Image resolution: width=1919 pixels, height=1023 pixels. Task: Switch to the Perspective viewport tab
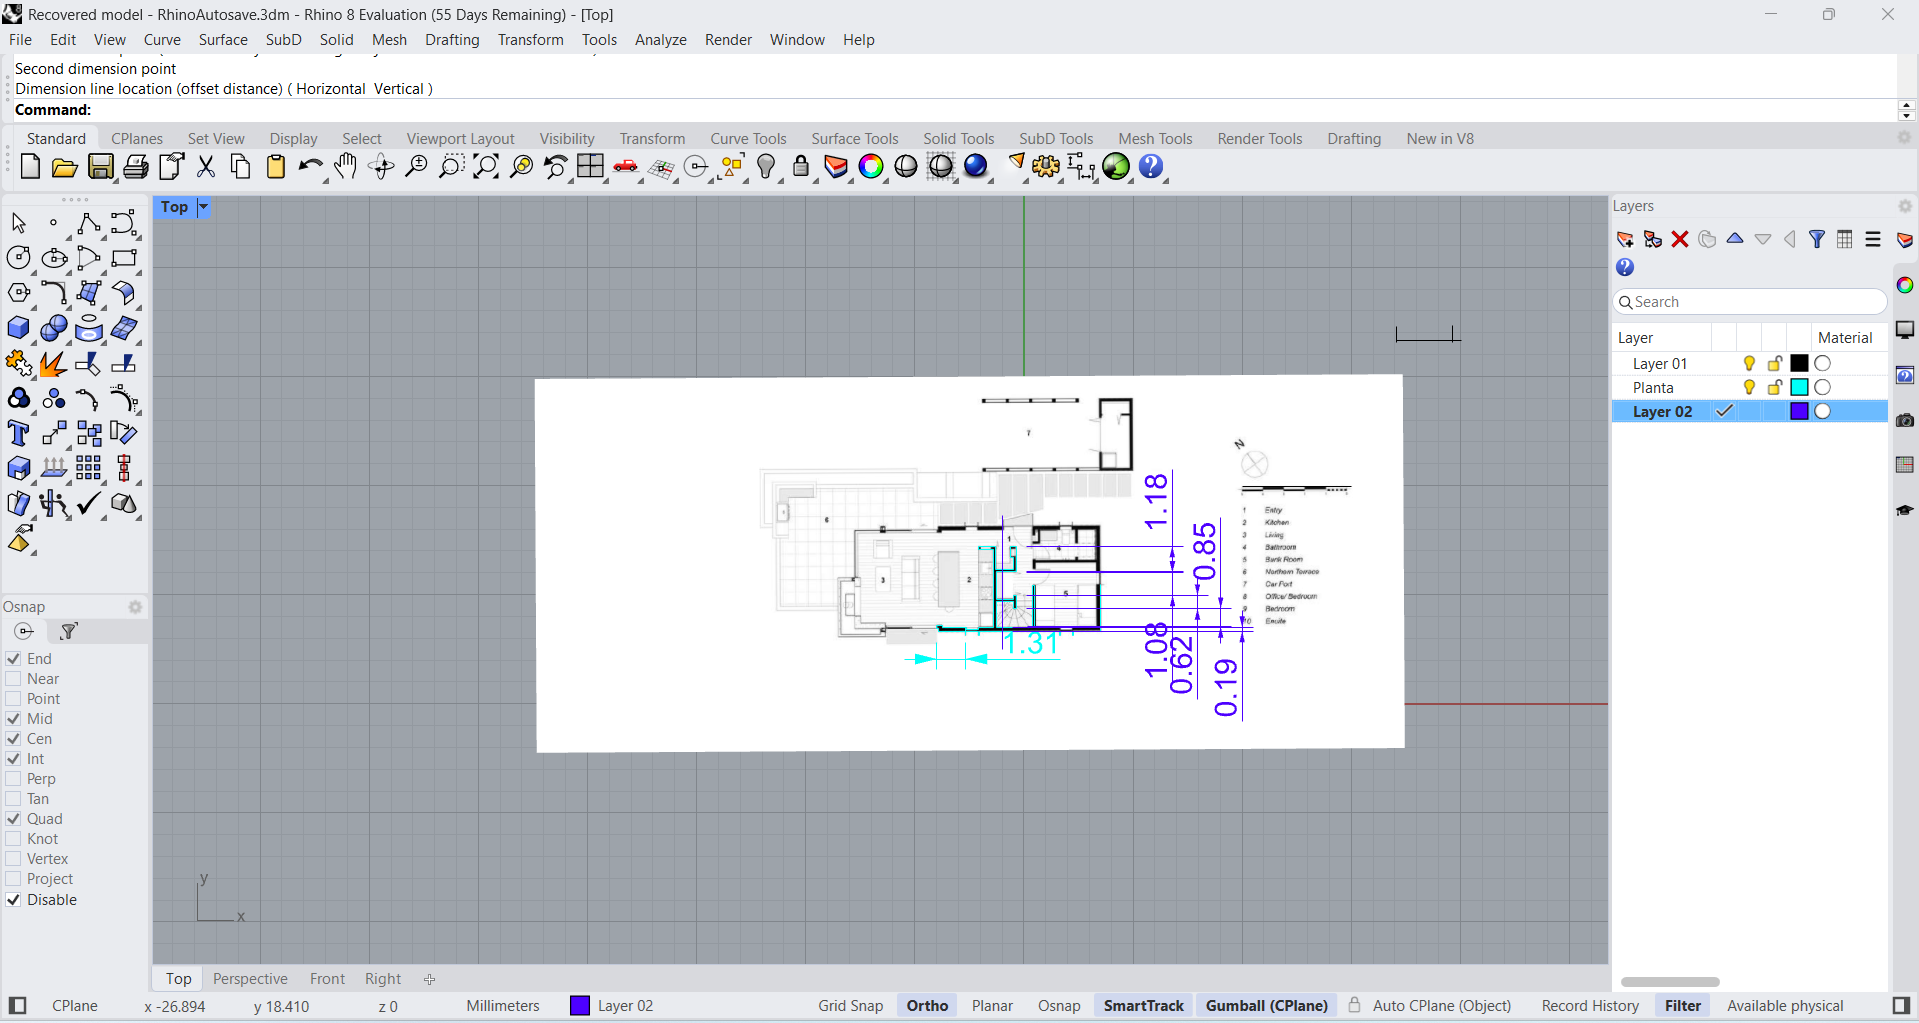coord(250,979)
